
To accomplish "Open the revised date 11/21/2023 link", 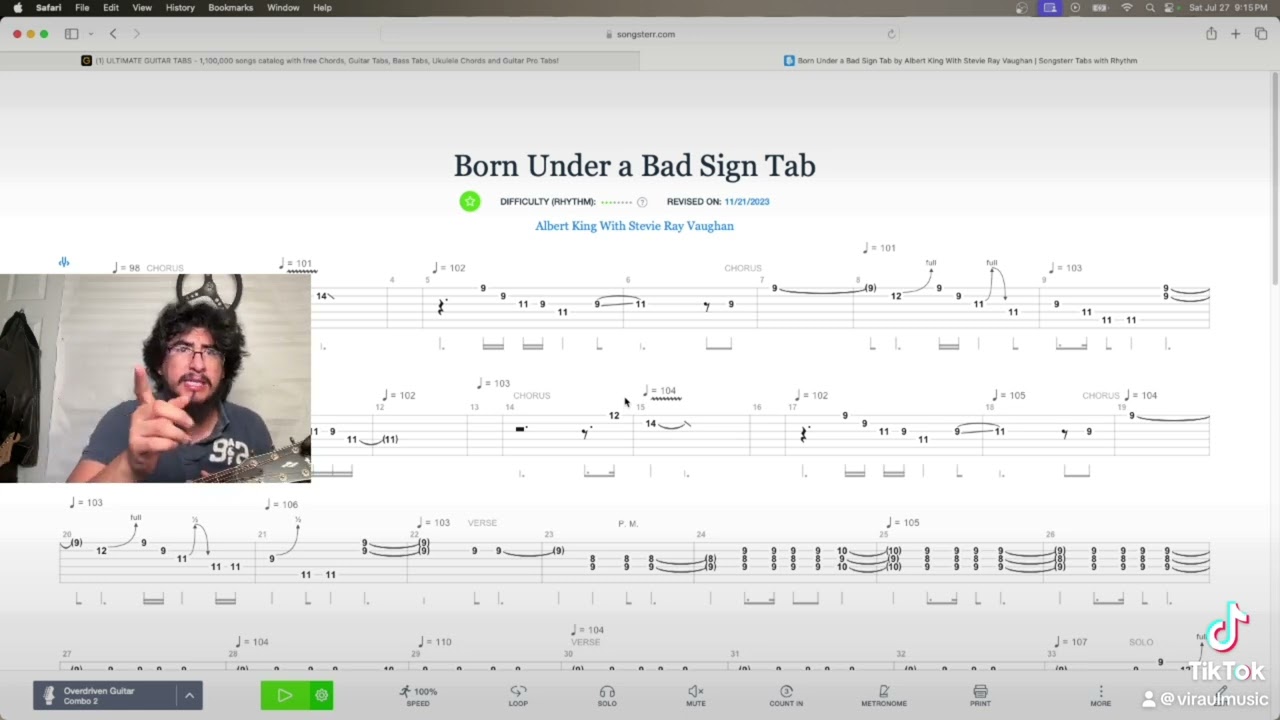I will [747, 202].
